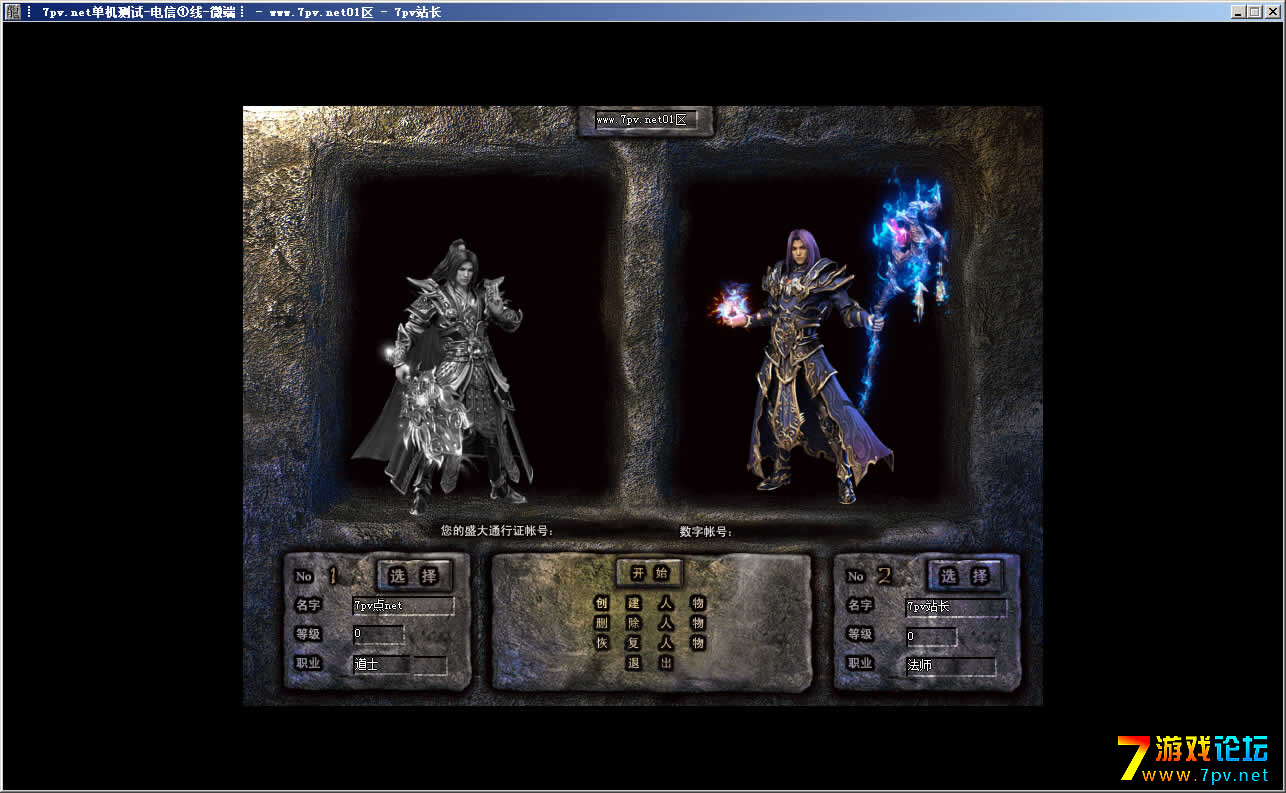Image resolution: width=1286 pixels, height=793 pixels.
Task: Exit the game via 退出
Action: point(650,663)
